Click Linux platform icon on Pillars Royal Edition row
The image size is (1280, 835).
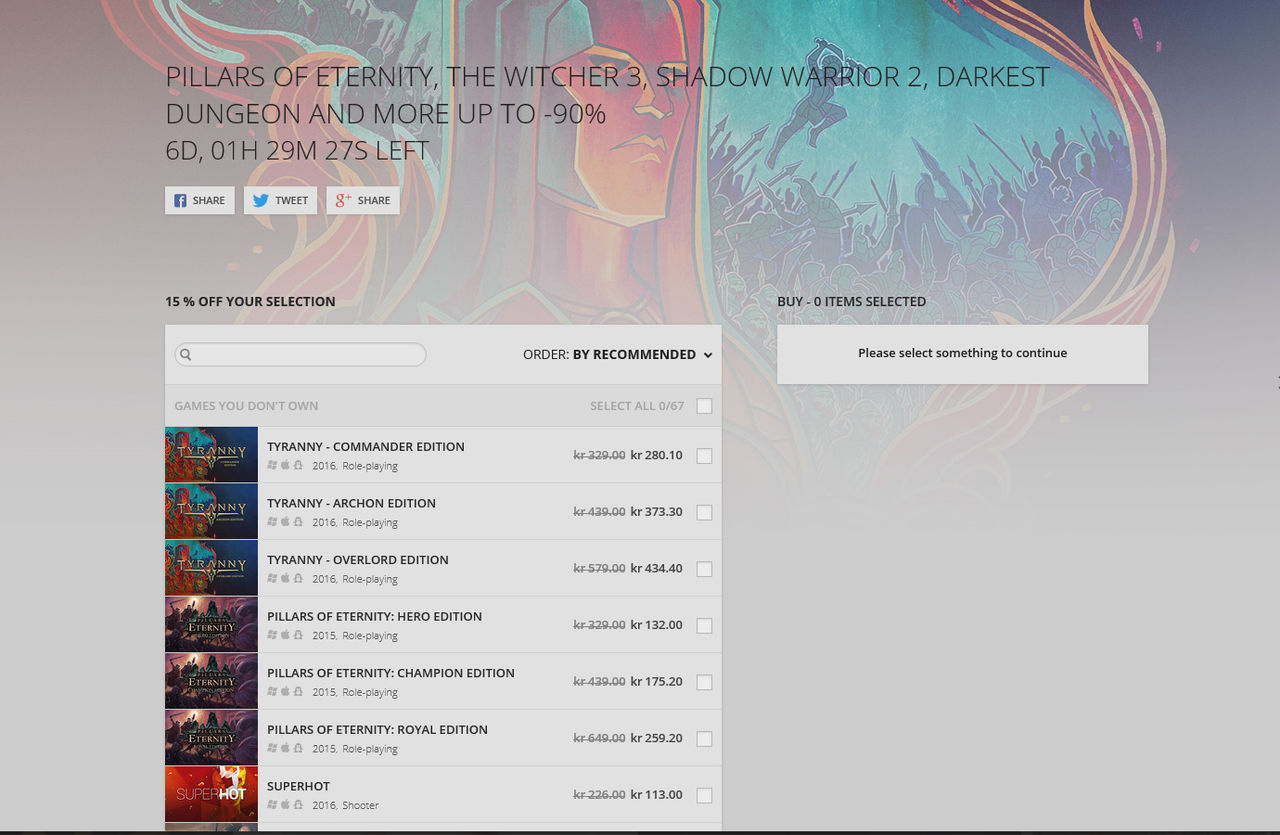point(298,748)
